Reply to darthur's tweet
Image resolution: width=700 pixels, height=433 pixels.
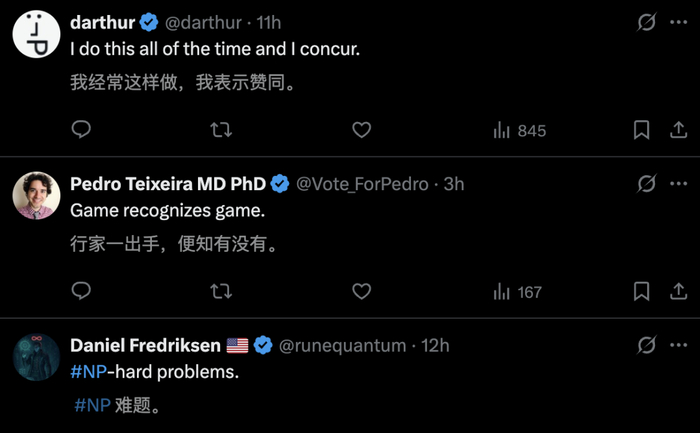[x=82, y=130]
